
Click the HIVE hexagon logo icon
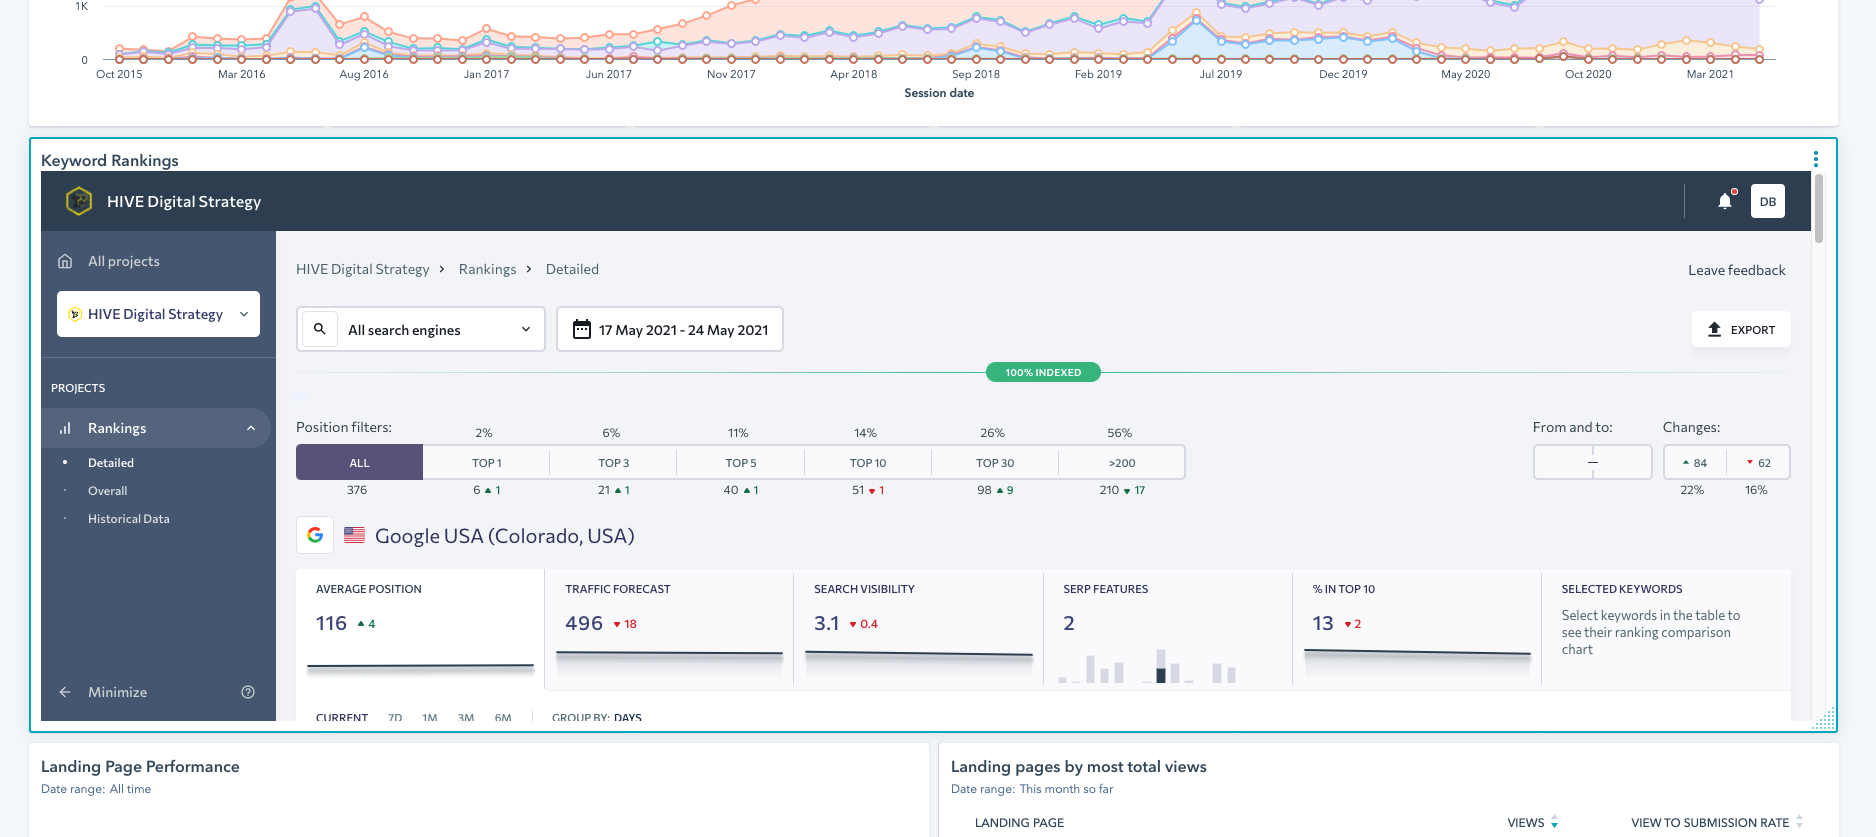pos(79,201)
